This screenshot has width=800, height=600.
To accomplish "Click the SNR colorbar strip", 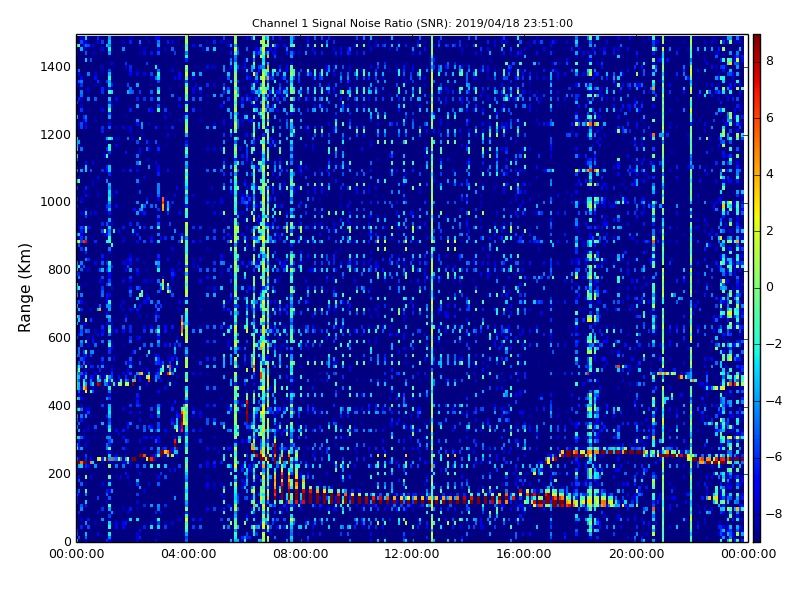I will click(x=757, y=288).
